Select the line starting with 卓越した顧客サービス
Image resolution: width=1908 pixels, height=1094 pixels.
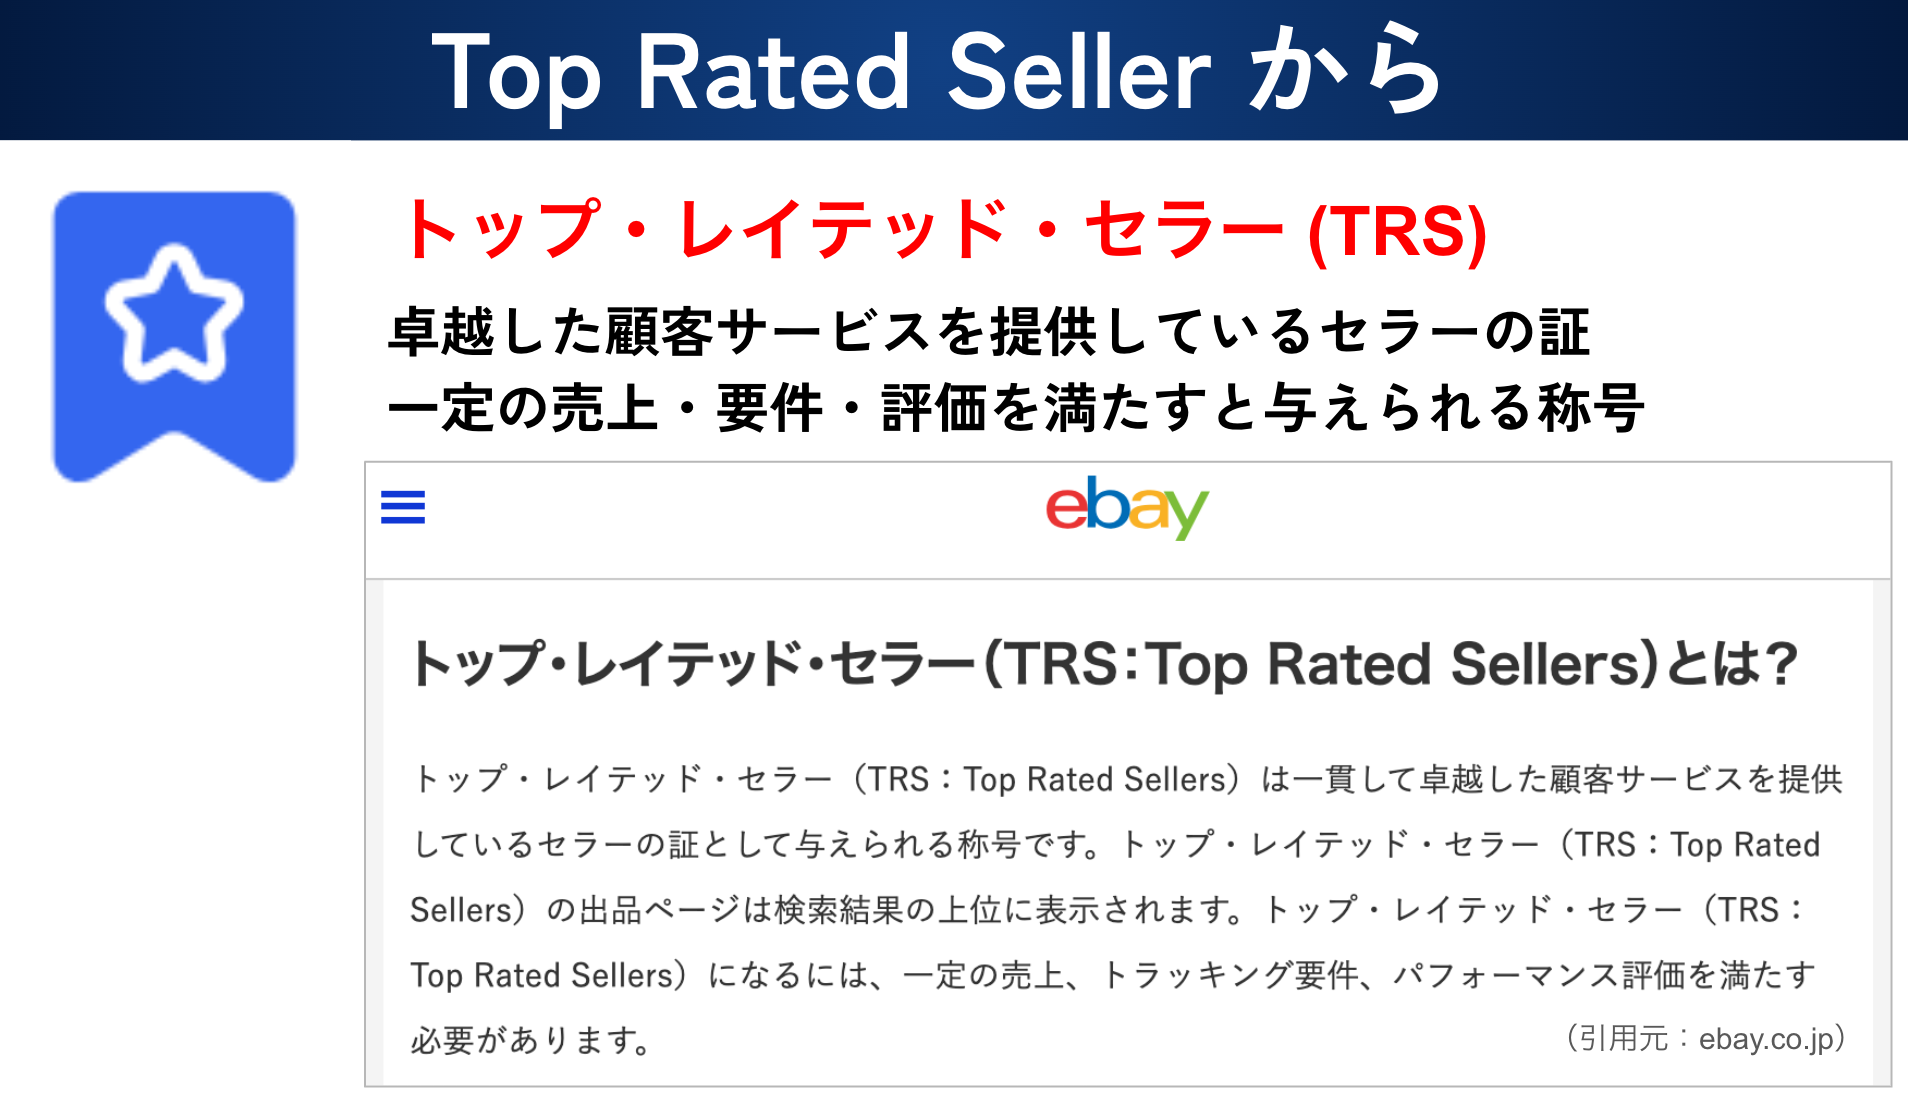point(989,332)
